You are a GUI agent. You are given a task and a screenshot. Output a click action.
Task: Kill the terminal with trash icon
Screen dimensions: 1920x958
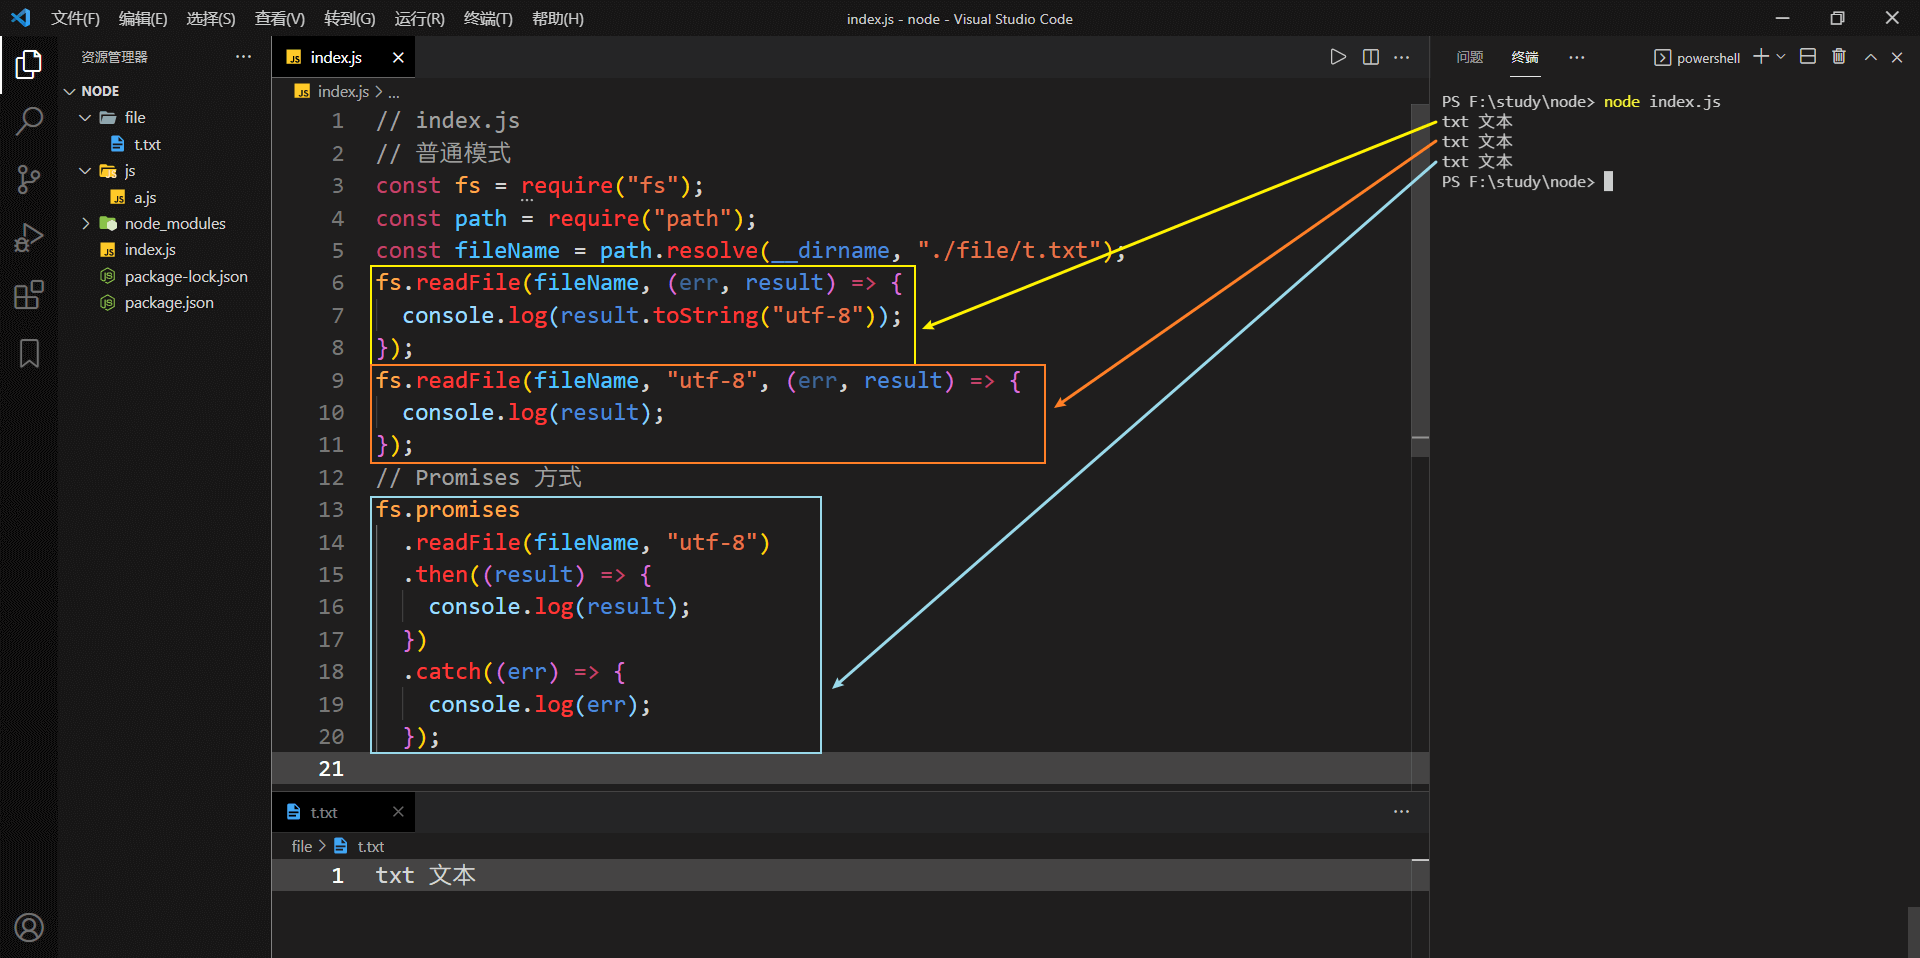pyautogui.click(x=1839, y=57)
